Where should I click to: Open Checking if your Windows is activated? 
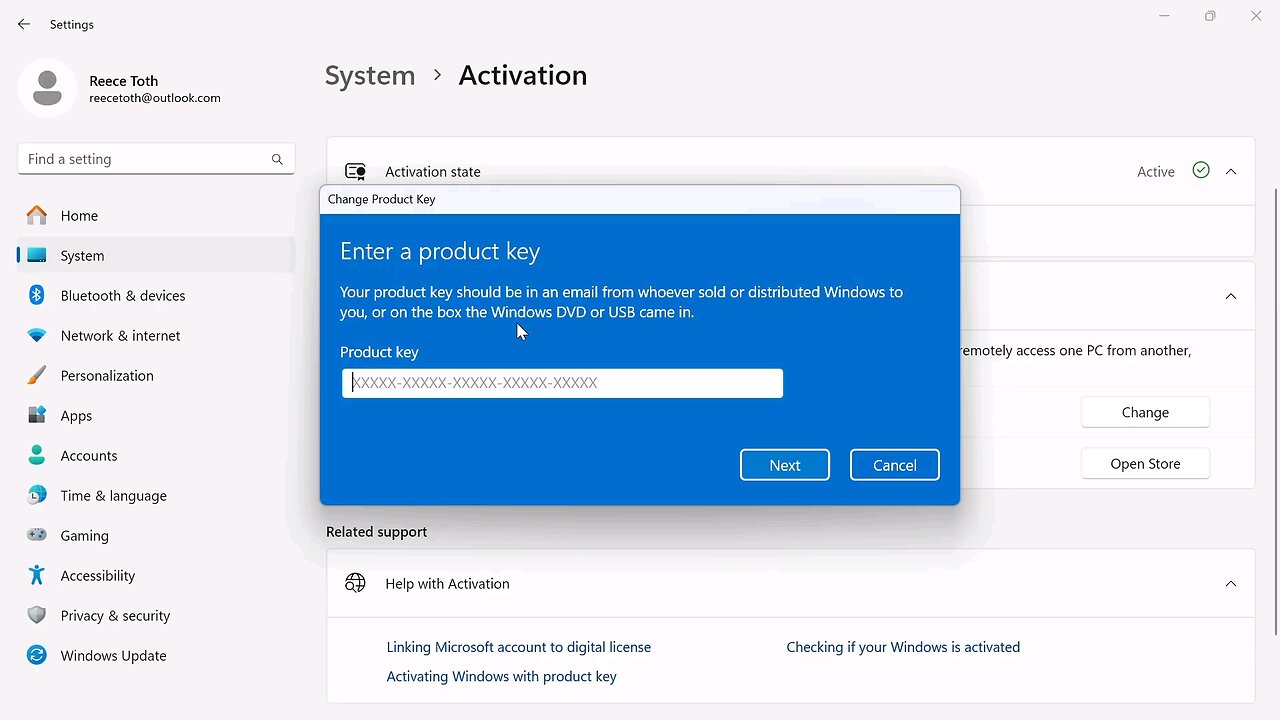point(903,647)
